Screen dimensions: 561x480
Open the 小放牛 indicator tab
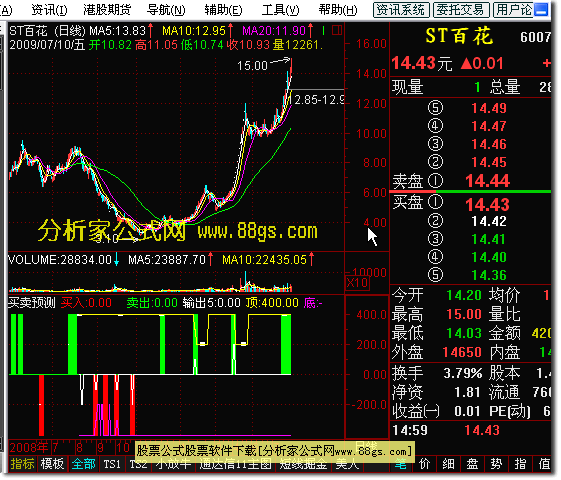click(x=173, y=465)
